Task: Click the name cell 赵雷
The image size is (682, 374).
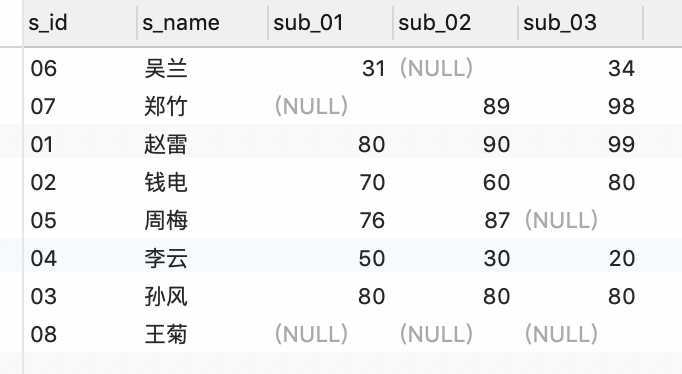Action: coord(166,144)
